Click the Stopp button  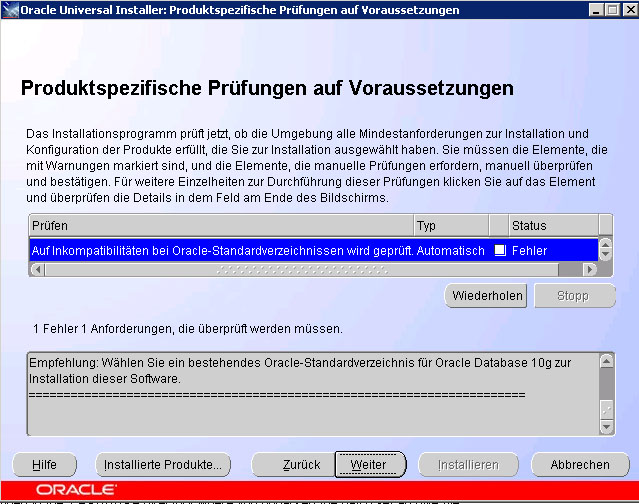[x=575, y=296]
